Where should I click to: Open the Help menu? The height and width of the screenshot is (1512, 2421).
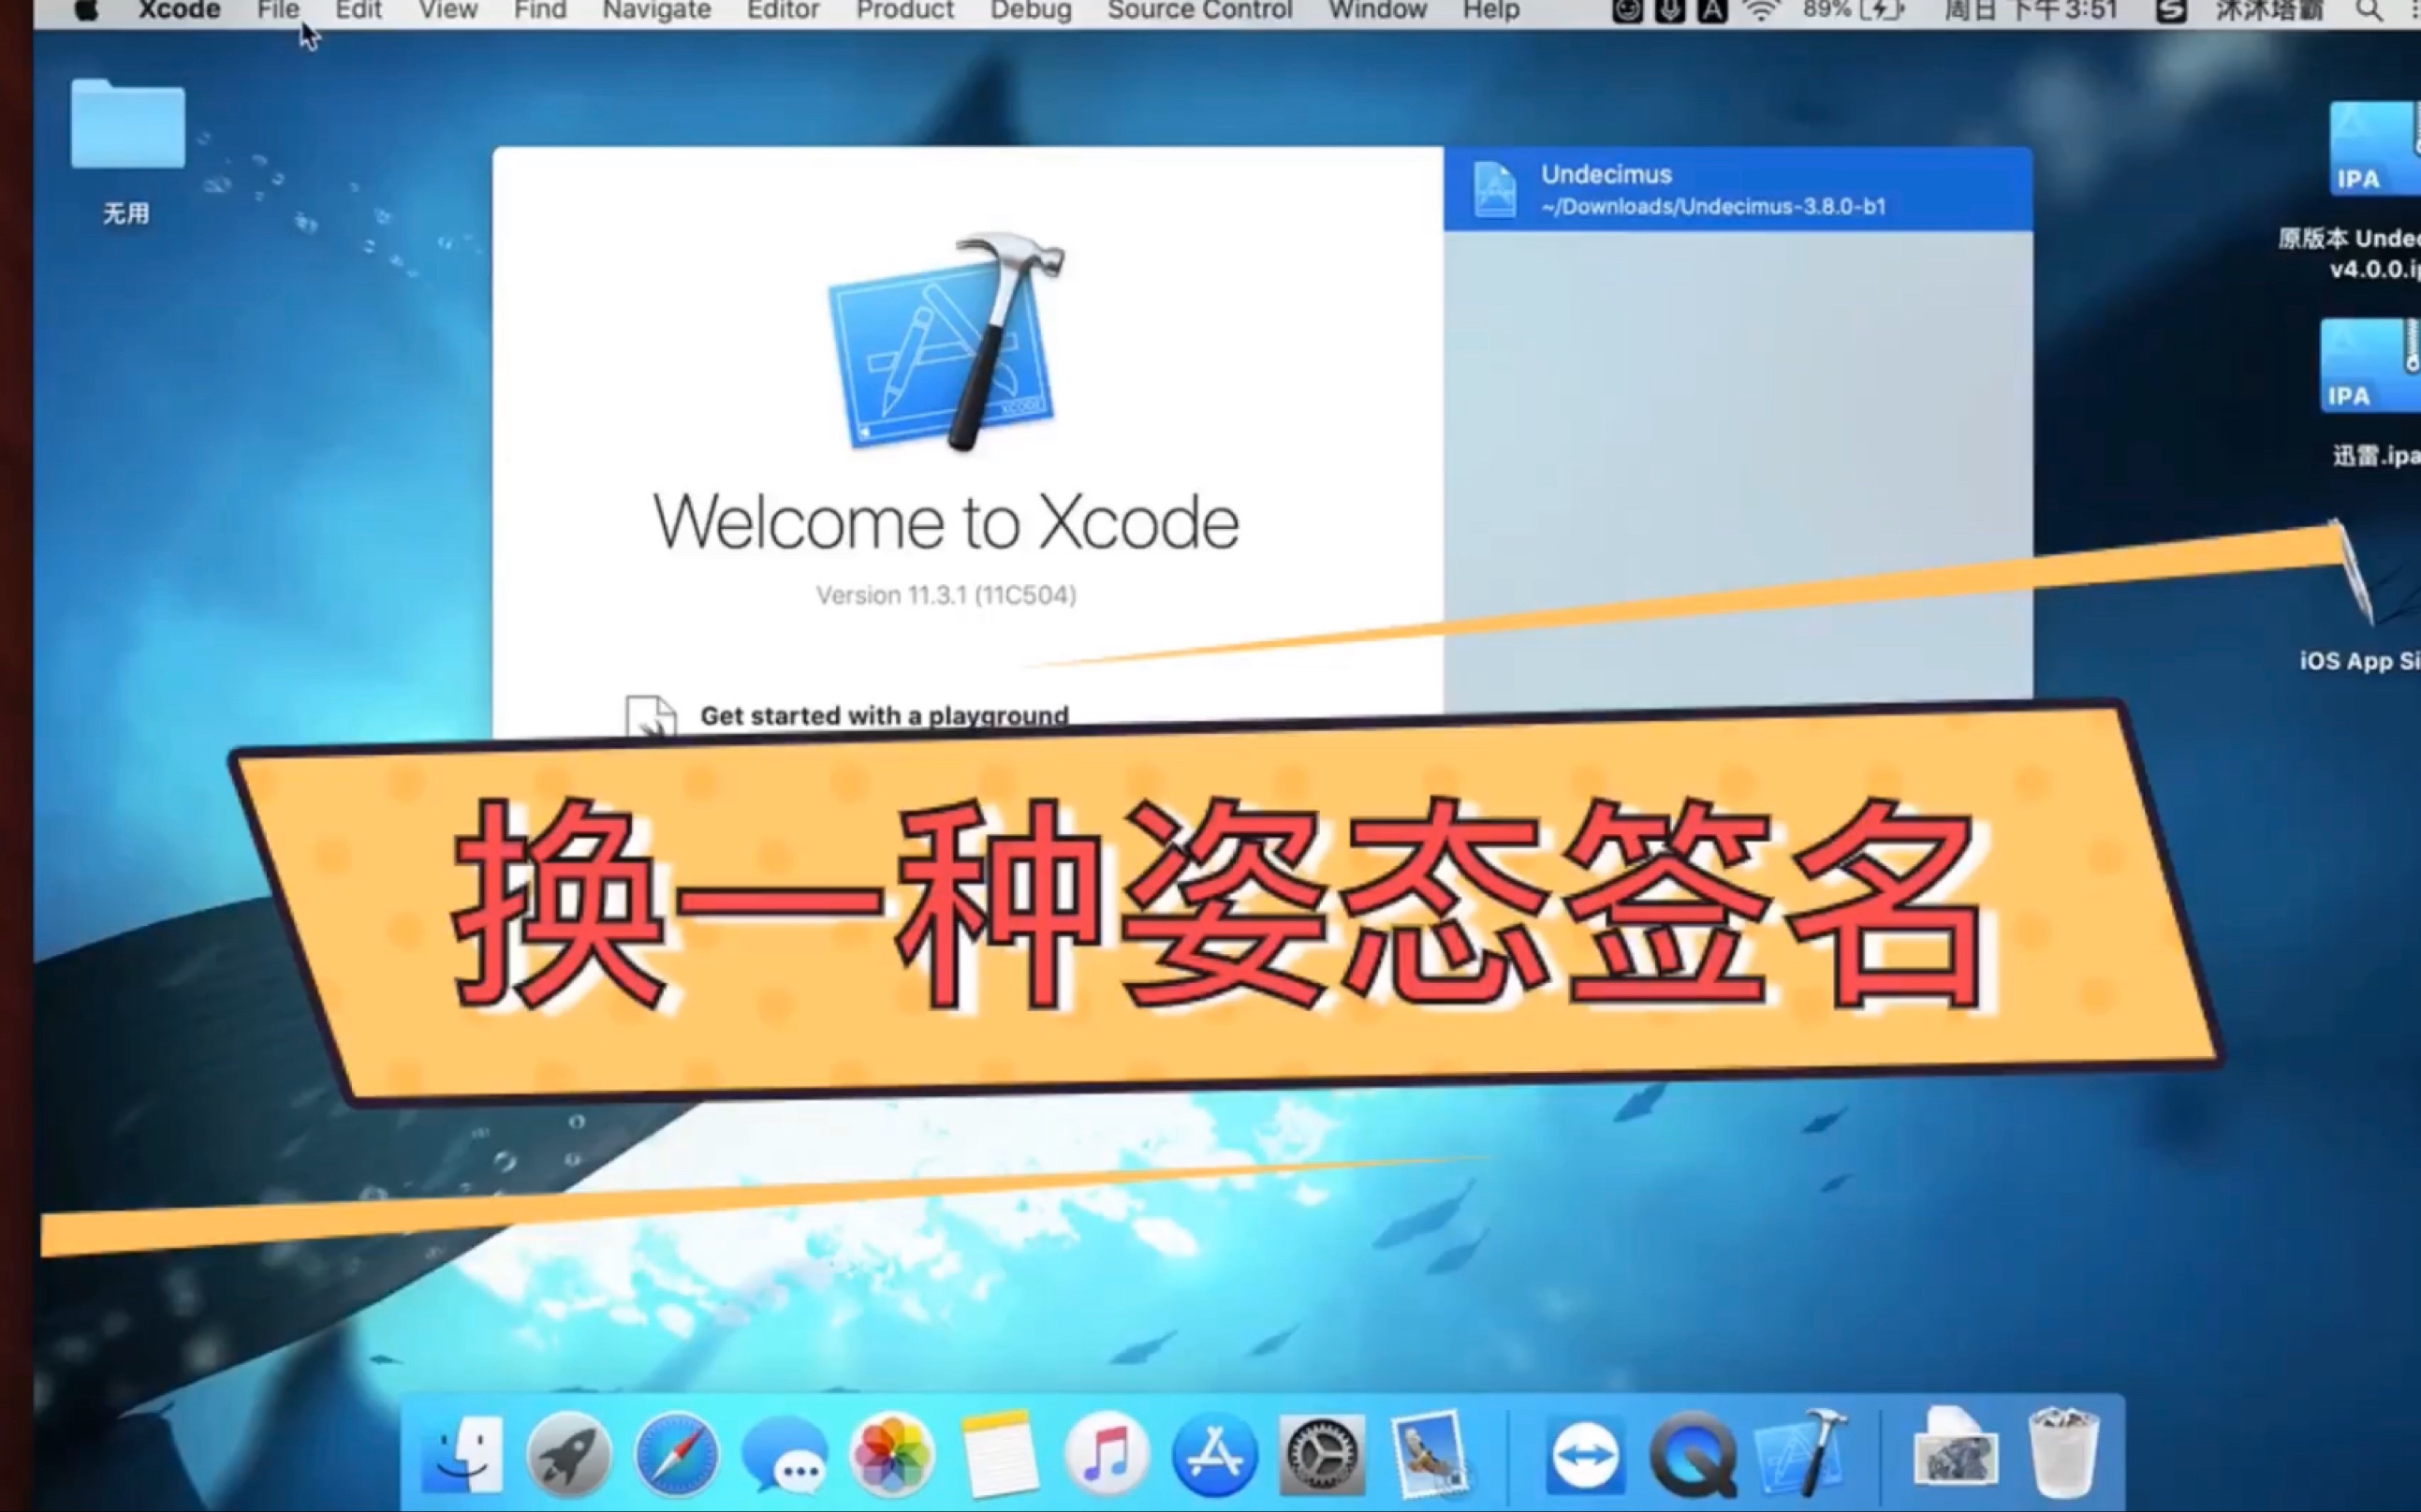[1491, 10]
